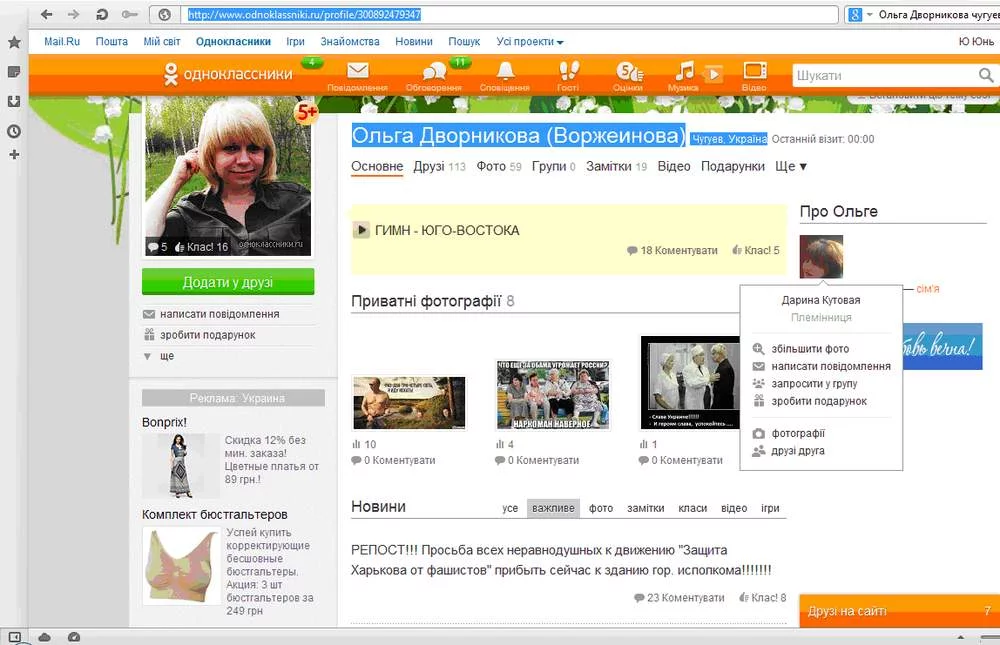Click зробити подарунок in popup menu
This screenshot has height=645, width=1000.
pos(819,401)
